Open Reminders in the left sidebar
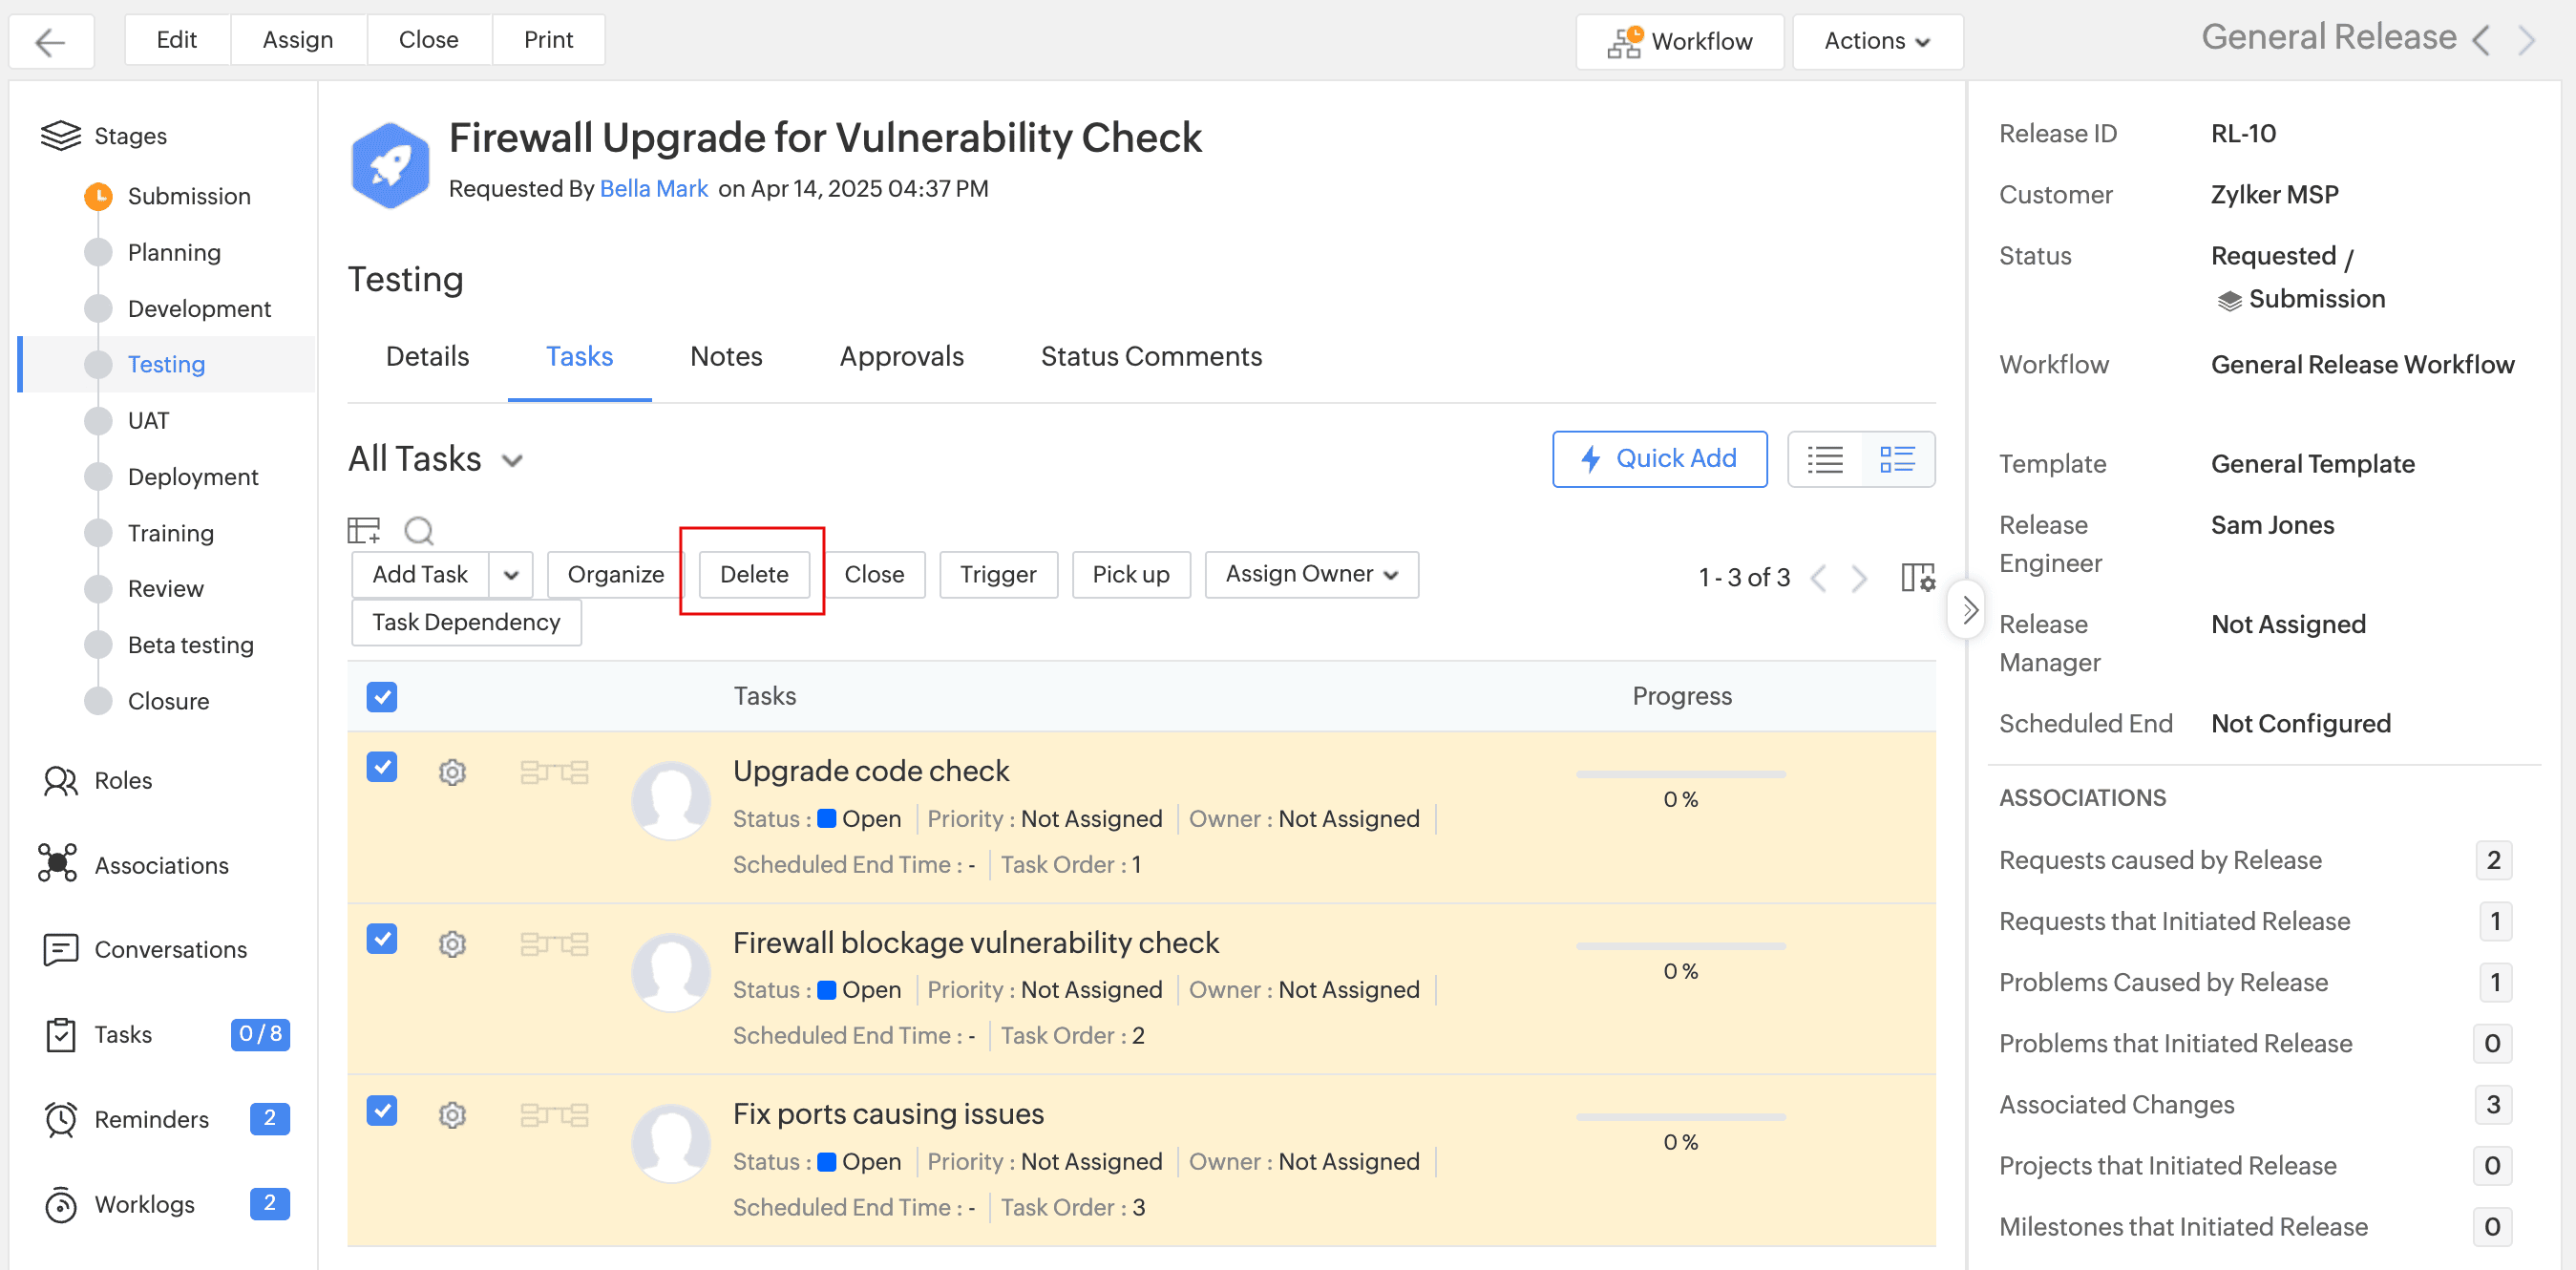Screen dimensions: 2576x1270 click(151, 1118)
